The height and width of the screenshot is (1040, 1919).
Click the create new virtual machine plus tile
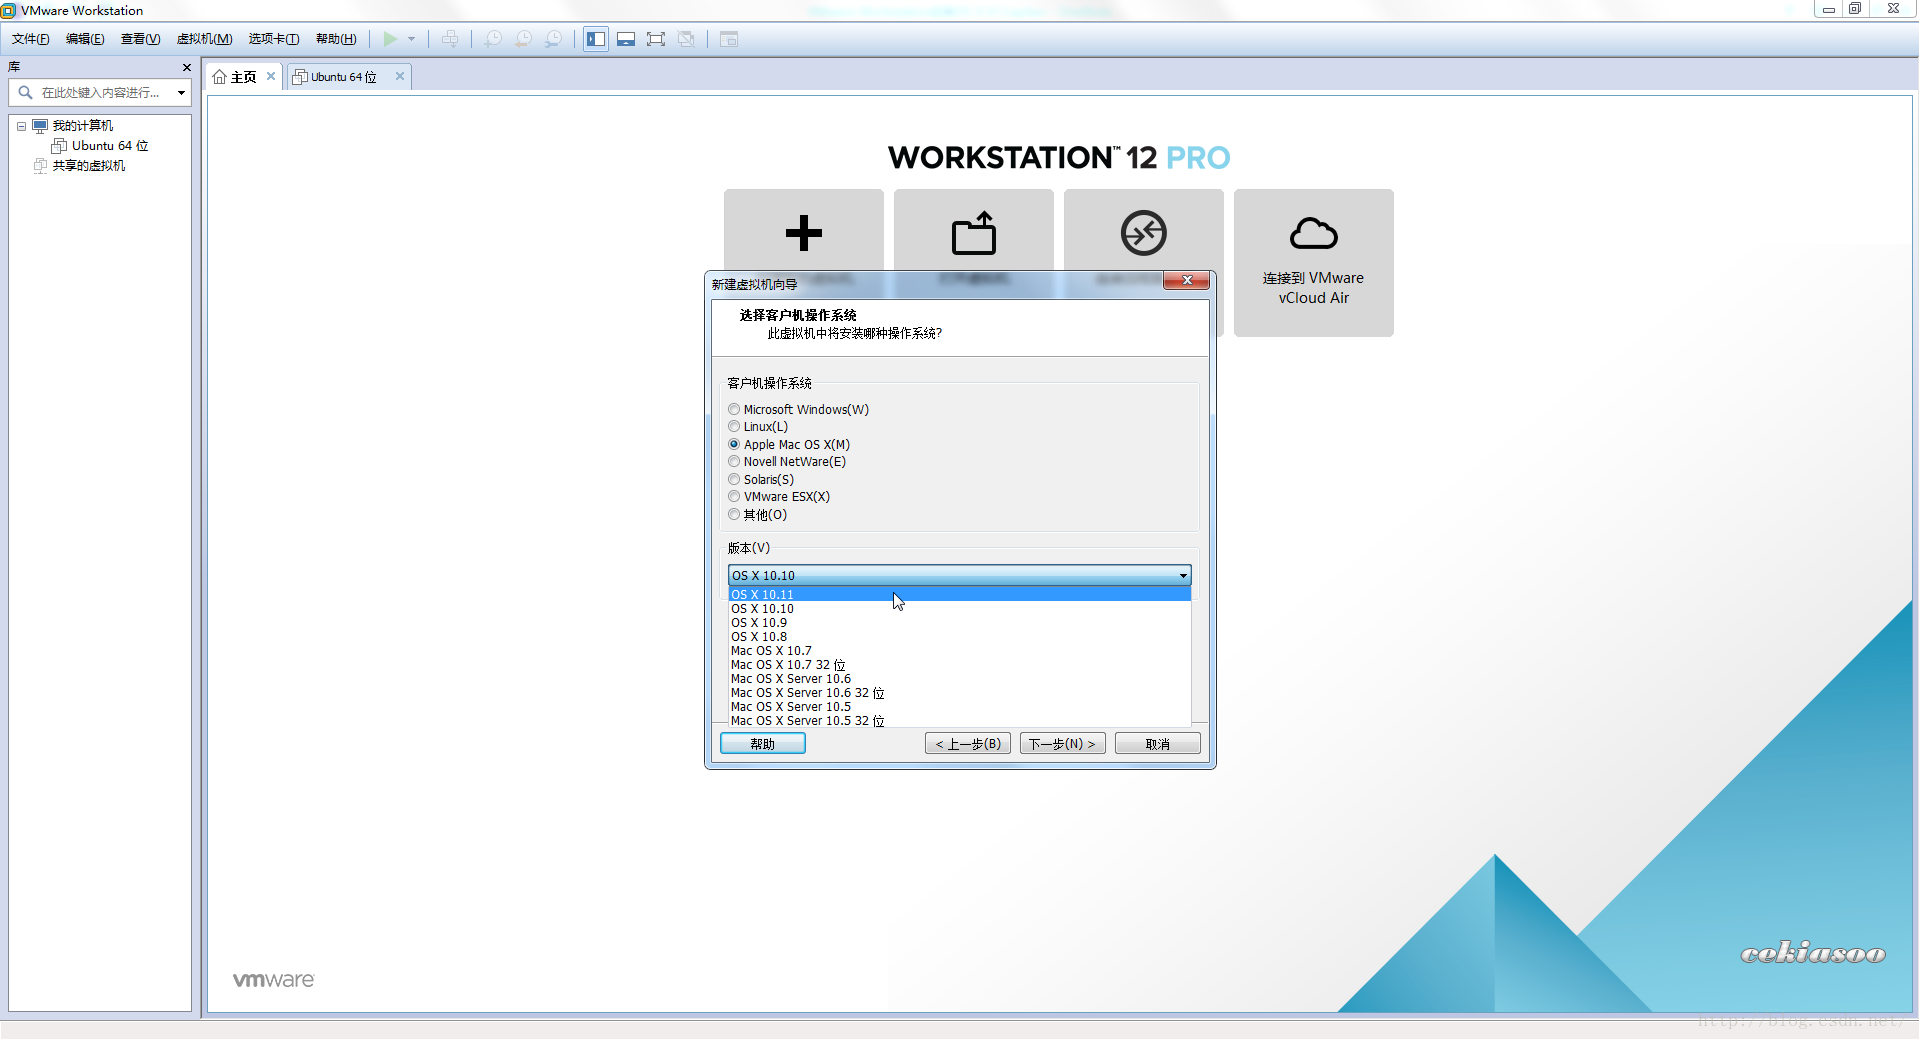point(804,233)
